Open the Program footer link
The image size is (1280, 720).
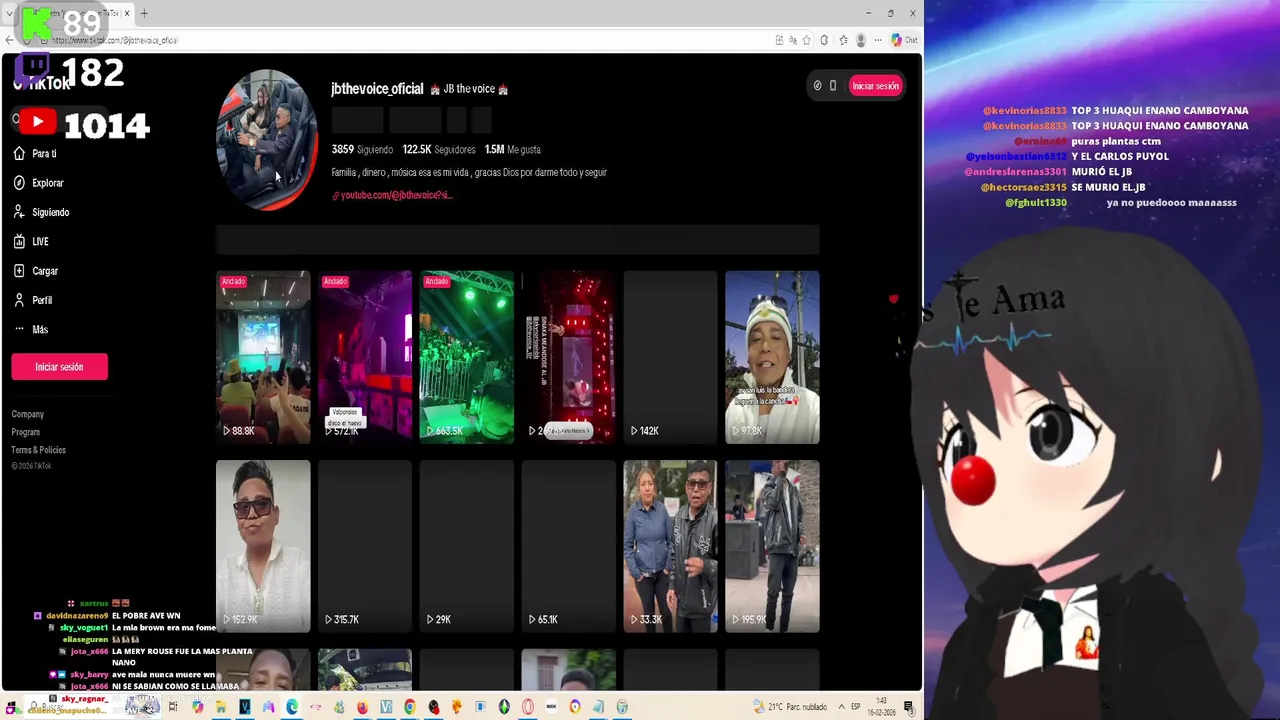26,432
